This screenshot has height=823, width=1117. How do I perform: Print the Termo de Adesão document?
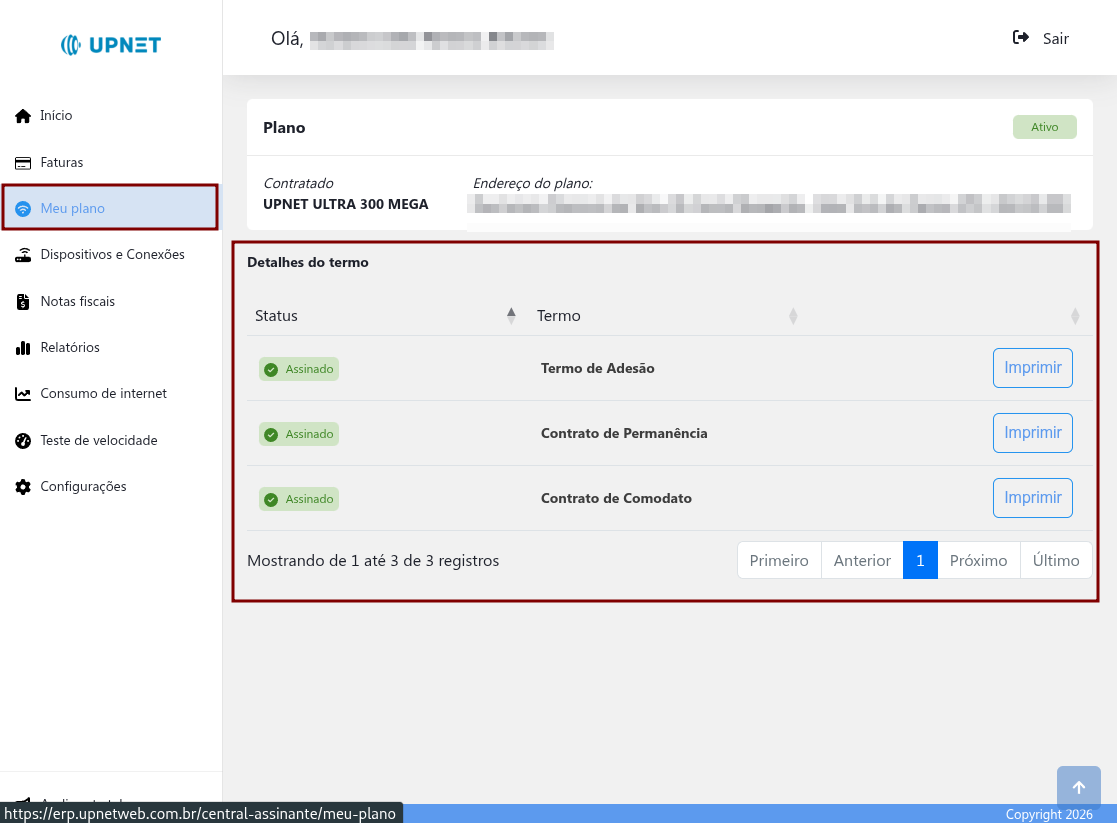[1032, 367]
